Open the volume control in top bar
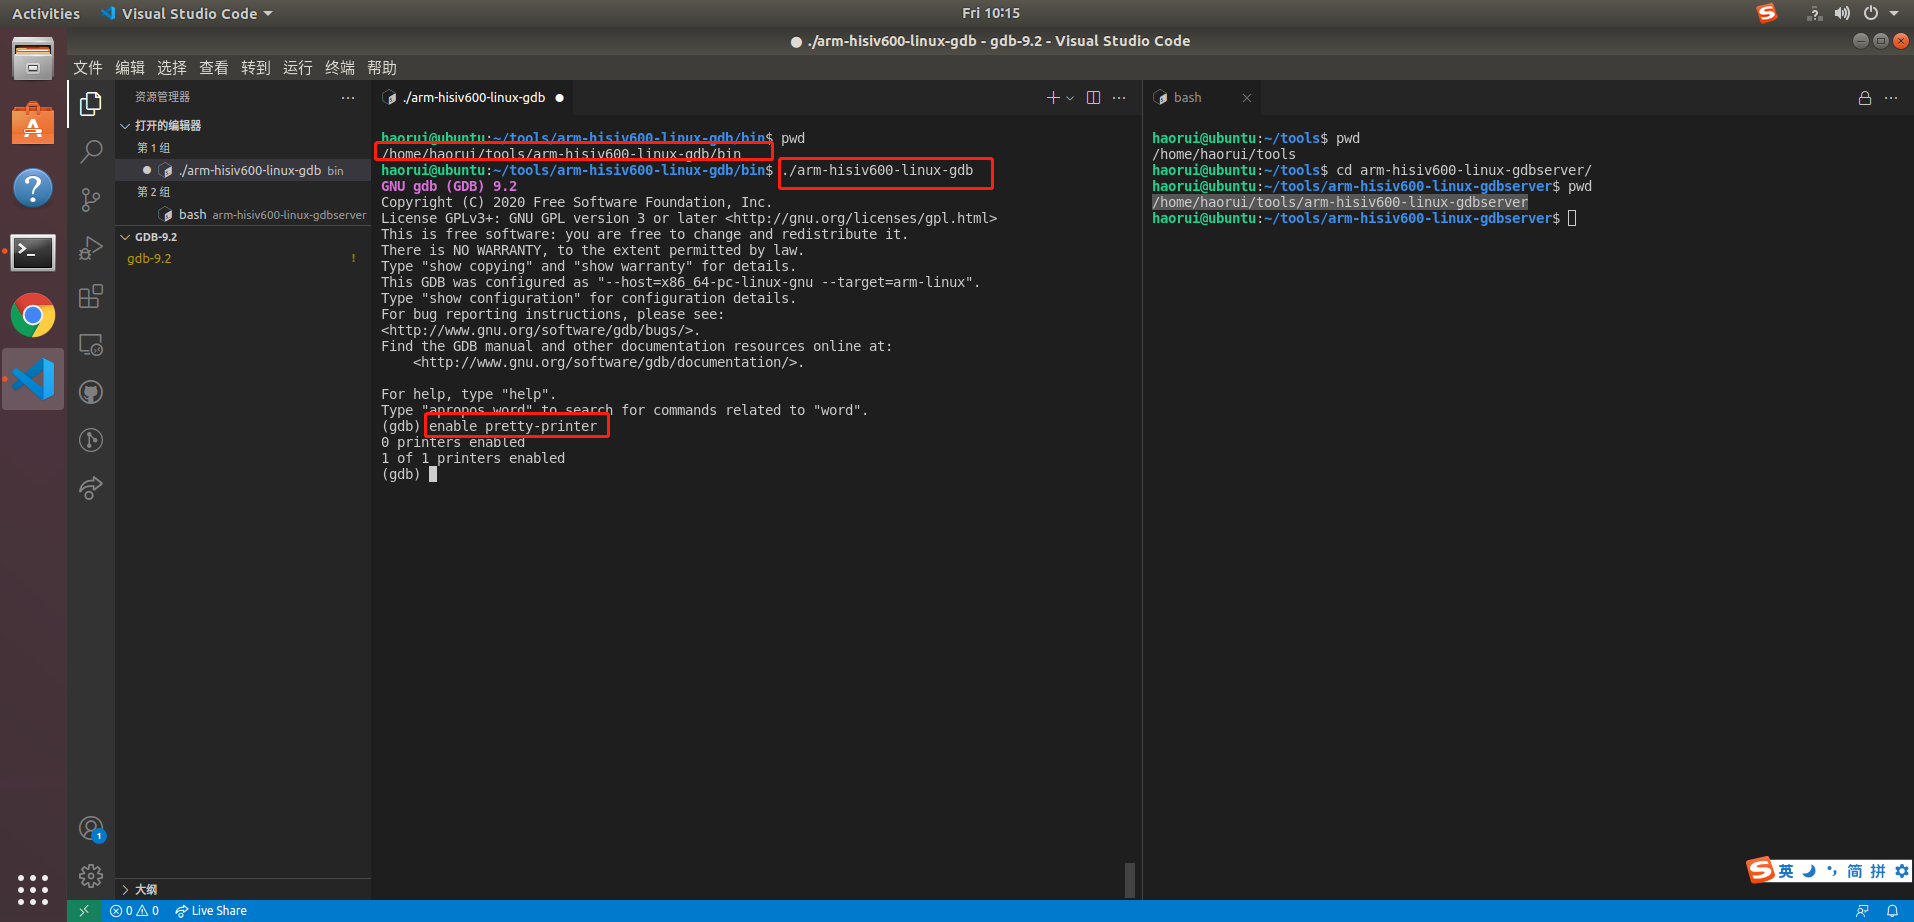Viewport: 1914px width, 922px height. tap(1842, 14)
